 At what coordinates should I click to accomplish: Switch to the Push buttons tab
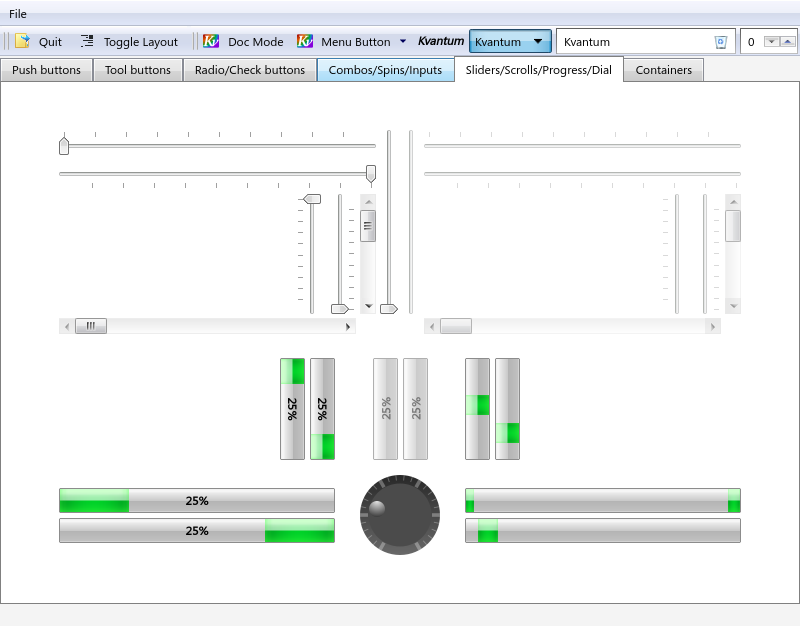(x=46, y=70)
